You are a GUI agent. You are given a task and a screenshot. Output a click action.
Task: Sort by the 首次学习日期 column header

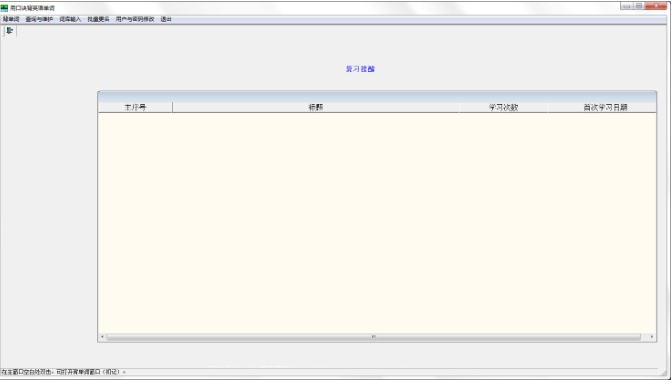coord(603,107)
